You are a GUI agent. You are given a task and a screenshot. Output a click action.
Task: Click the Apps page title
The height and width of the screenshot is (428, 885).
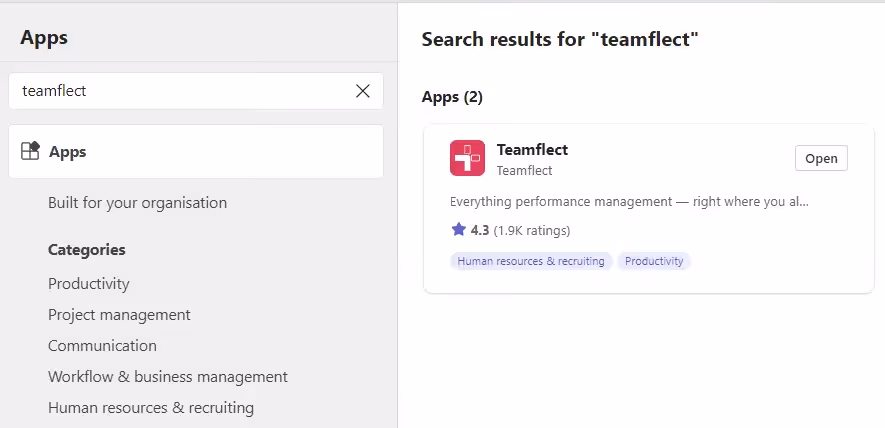click(x=44, y=38)
